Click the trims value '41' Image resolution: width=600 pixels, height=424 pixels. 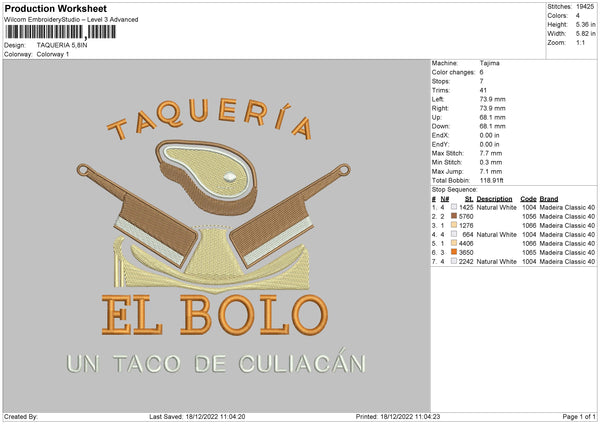[483, 90]
